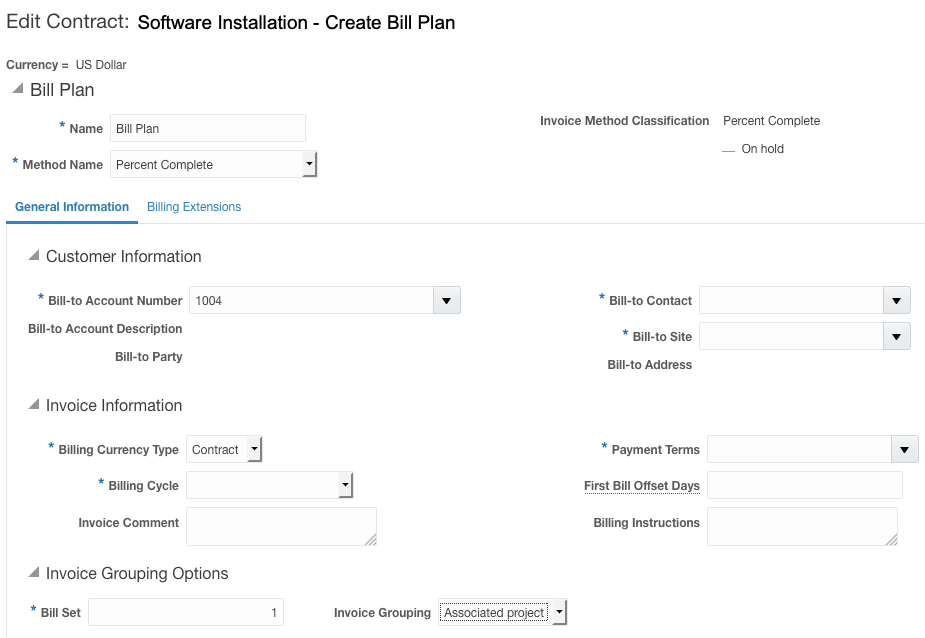
Task: Open the Payment Terms dropdown arrow
Action: tap(905, 450)
